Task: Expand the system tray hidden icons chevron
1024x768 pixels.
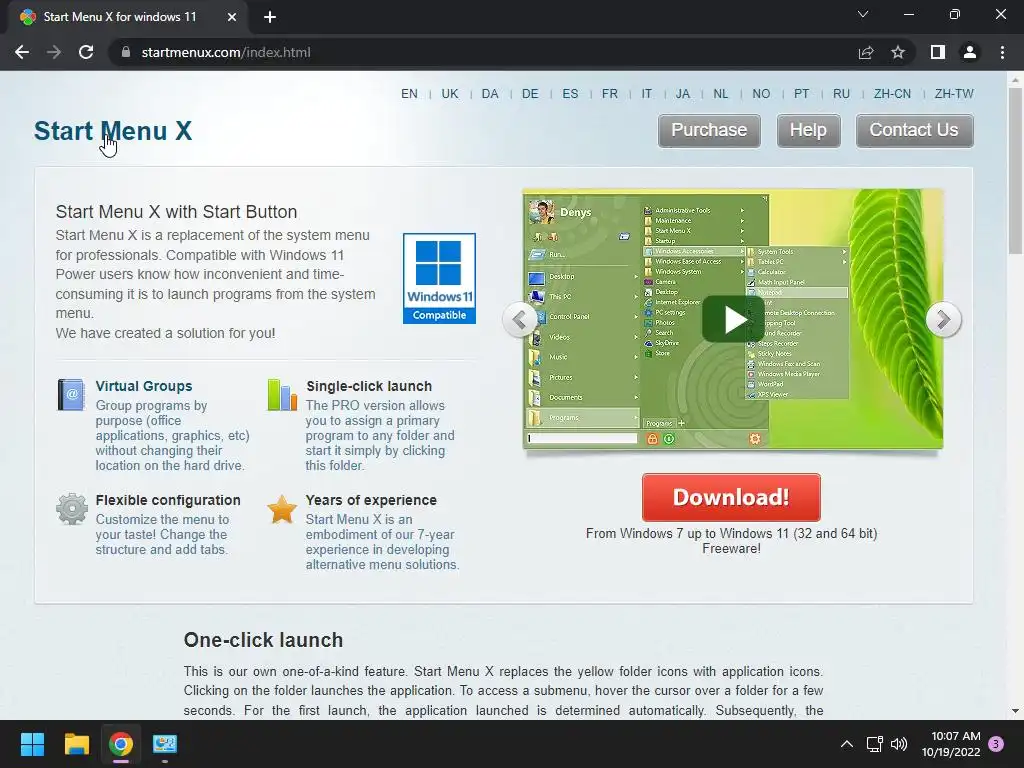Action: coord(847,744)
